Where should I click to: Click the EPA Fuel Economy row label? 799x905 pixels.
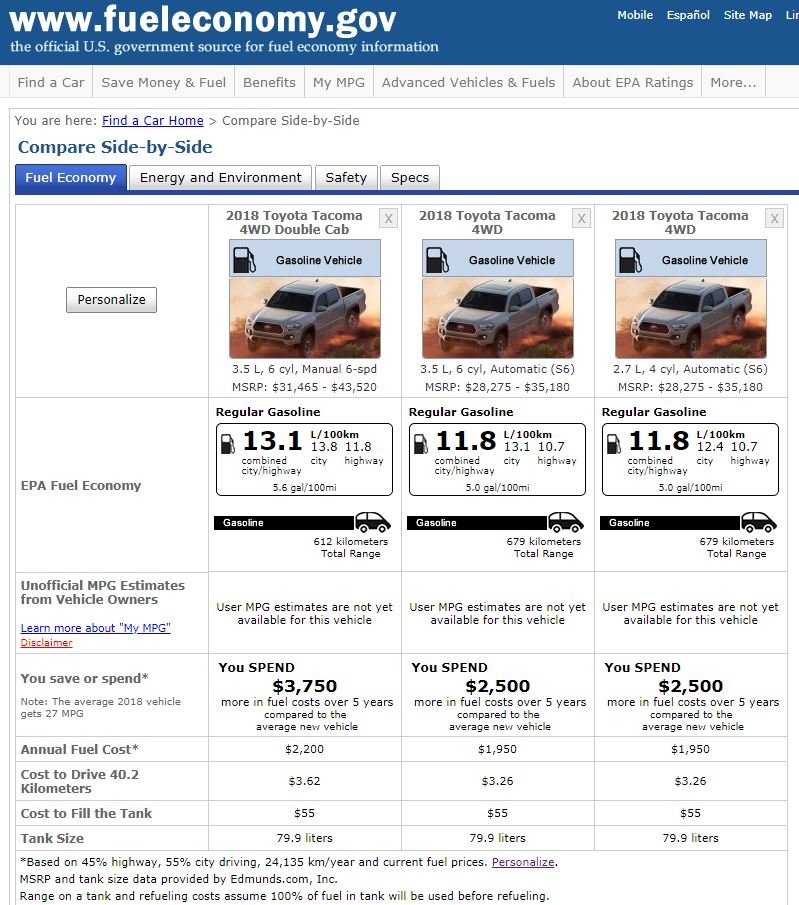[x=81, y=485]
